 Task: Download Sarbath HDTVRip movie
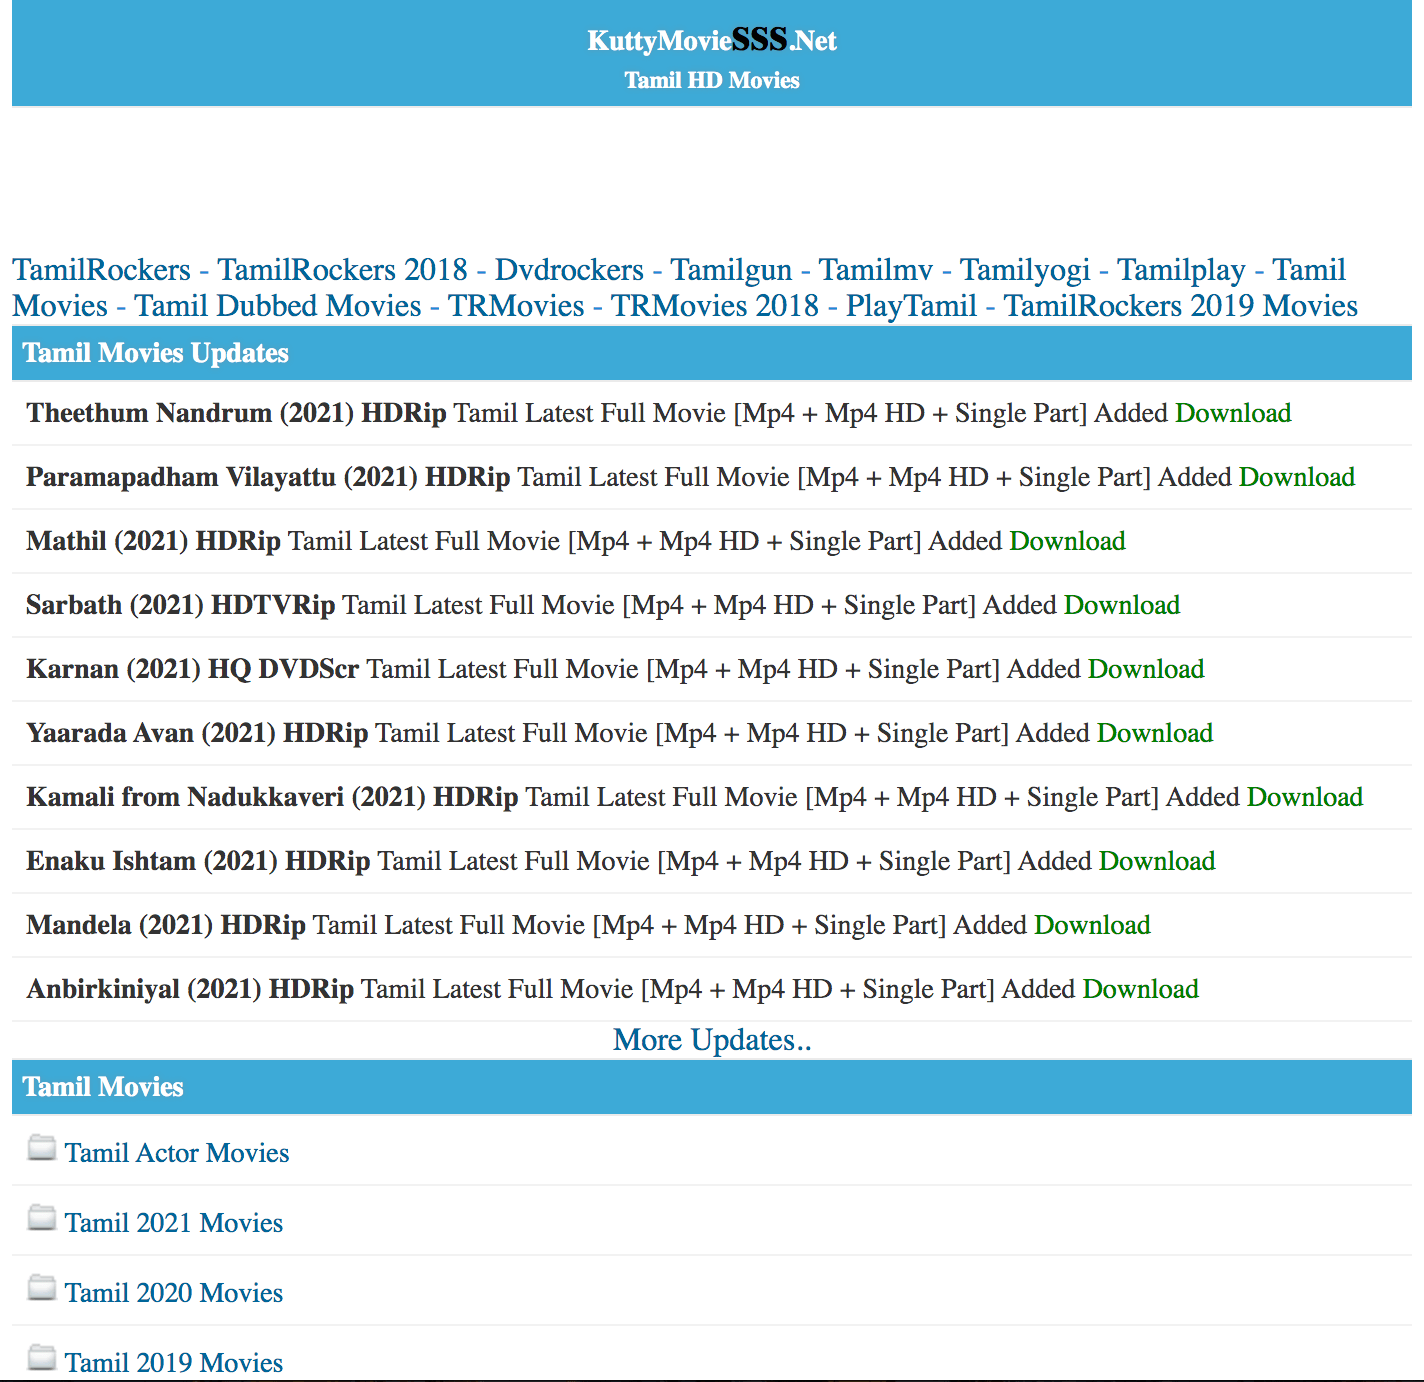(x=1122, y=605)
